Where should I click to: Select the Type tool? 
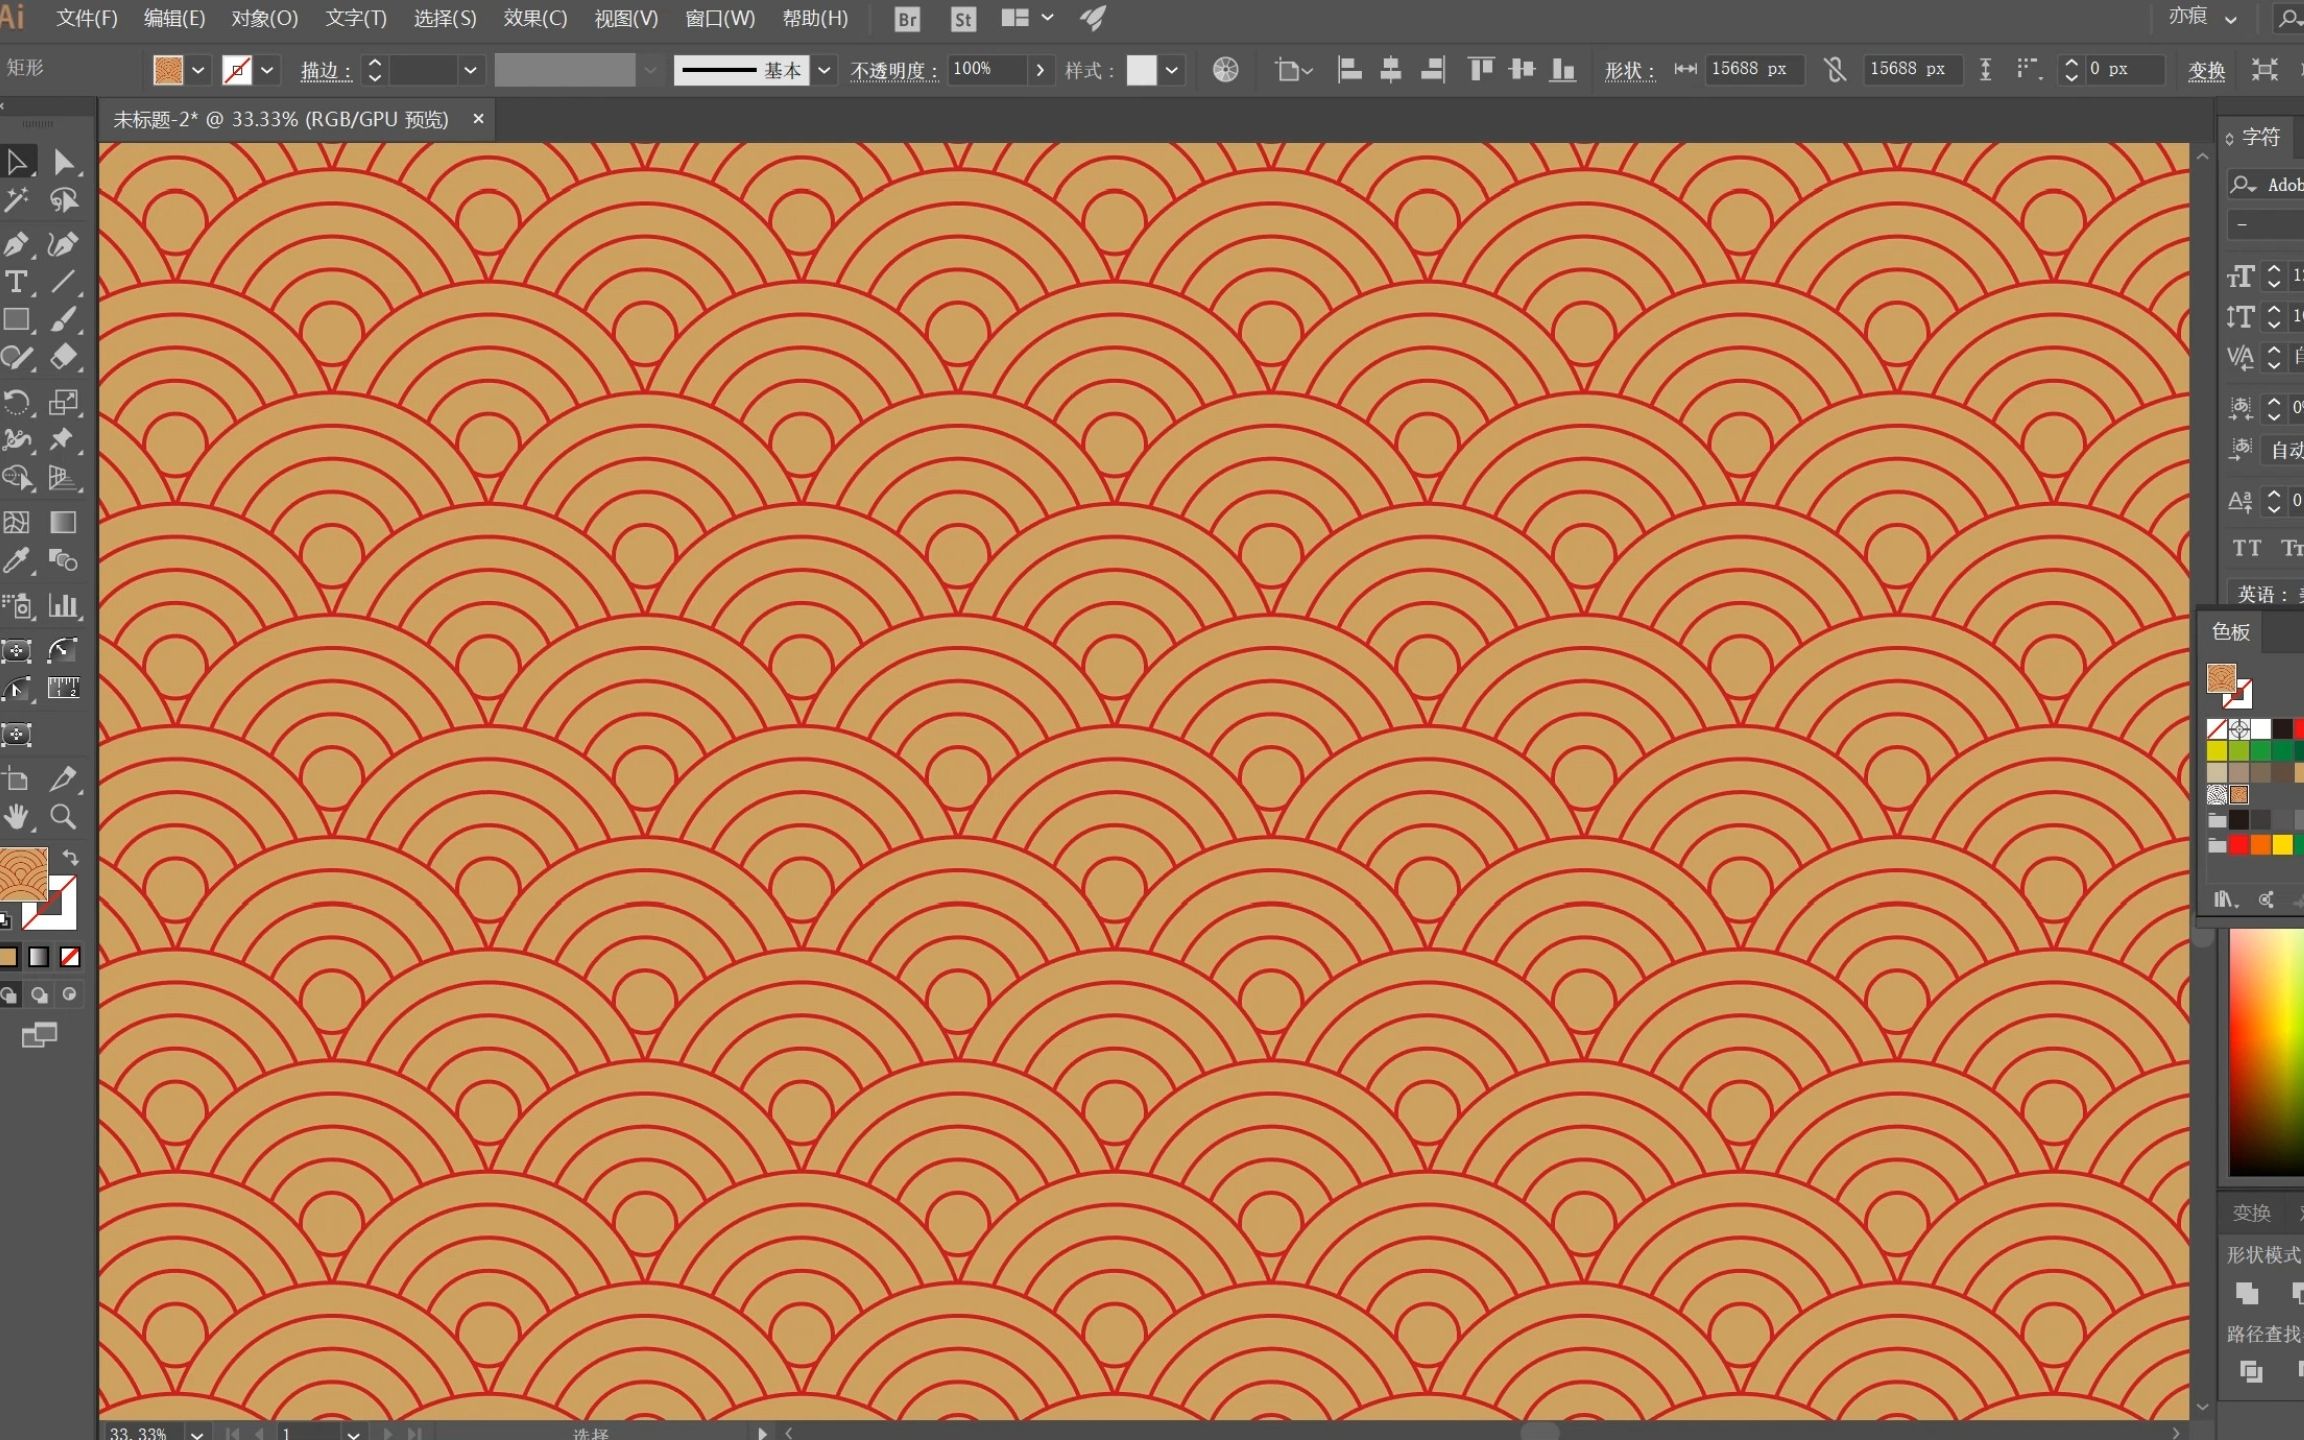coord(20,282)
